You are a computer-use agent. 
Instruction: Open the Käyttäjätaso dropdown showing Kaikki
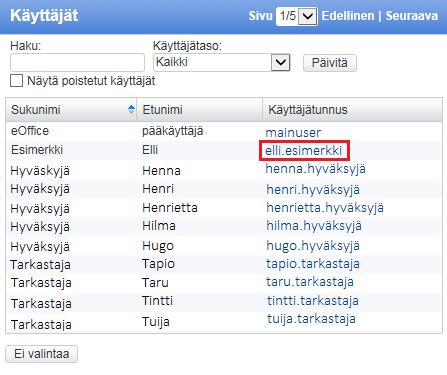click(222, 62)
